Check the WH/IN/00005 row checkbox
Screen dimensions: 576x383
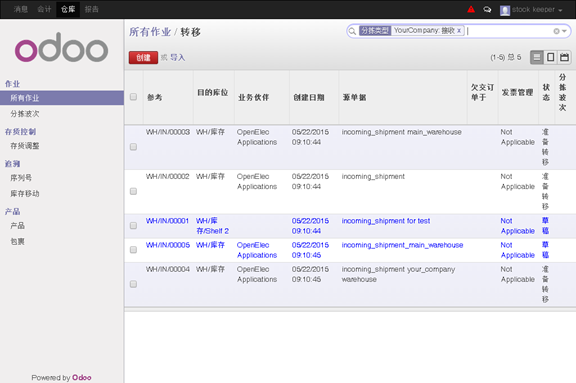point(133,250)
